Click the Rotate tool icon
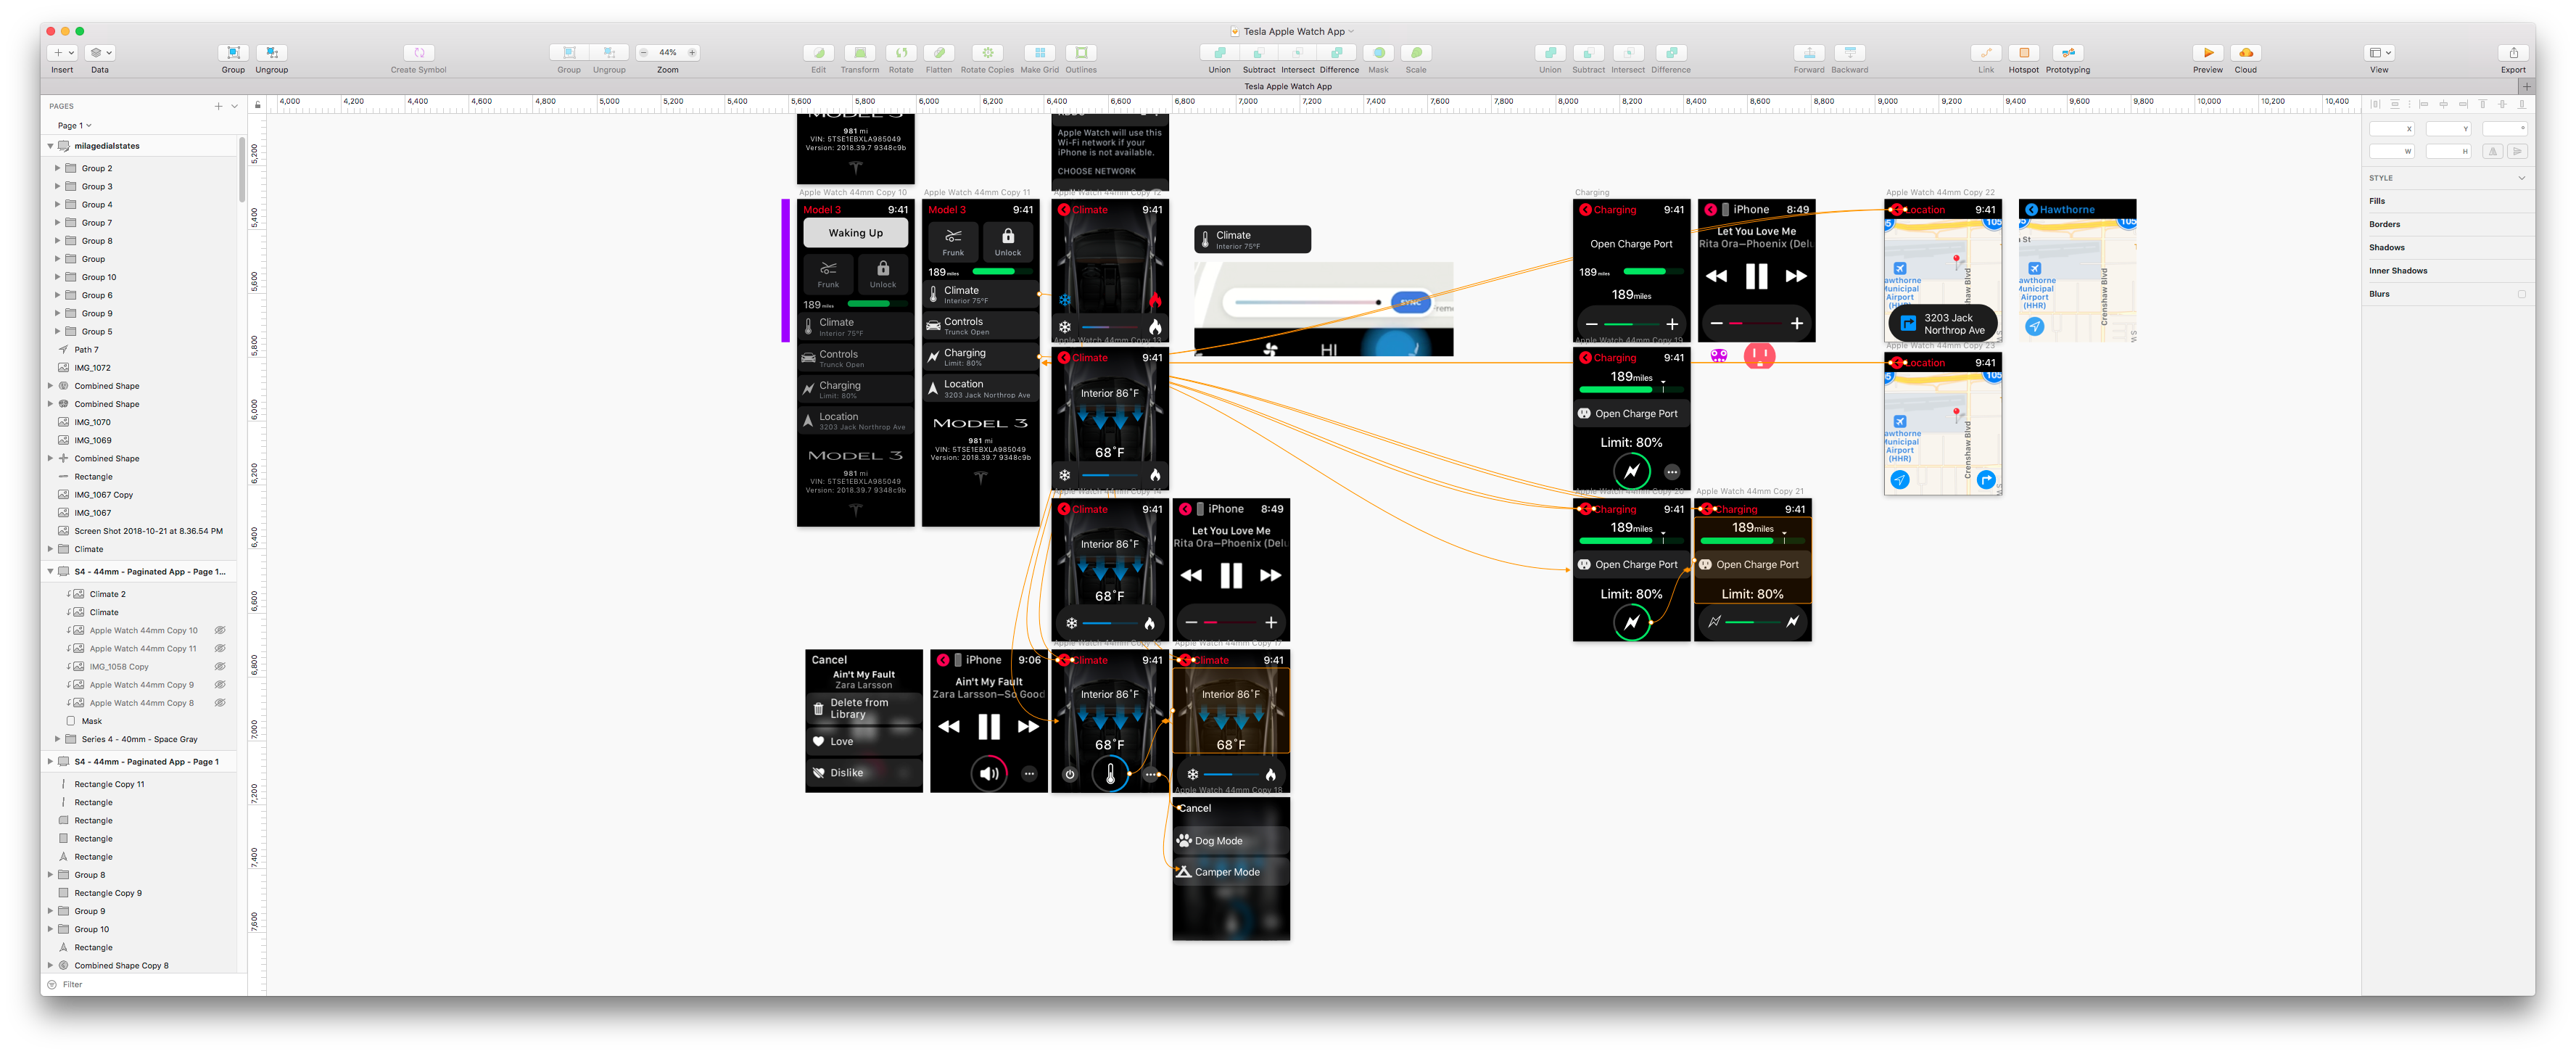Image resolution: width=2576 pixels, height=1054 pixels. point(901,53)
